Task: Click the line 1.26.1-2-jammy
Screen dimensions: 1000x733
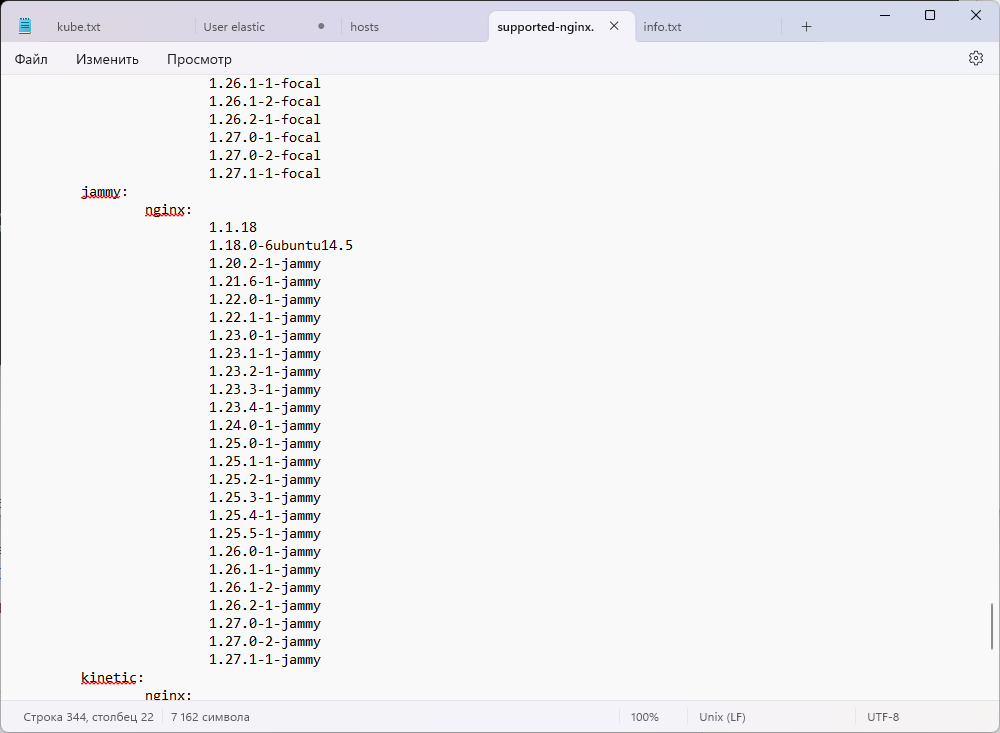Action: (x=265, y=588)
